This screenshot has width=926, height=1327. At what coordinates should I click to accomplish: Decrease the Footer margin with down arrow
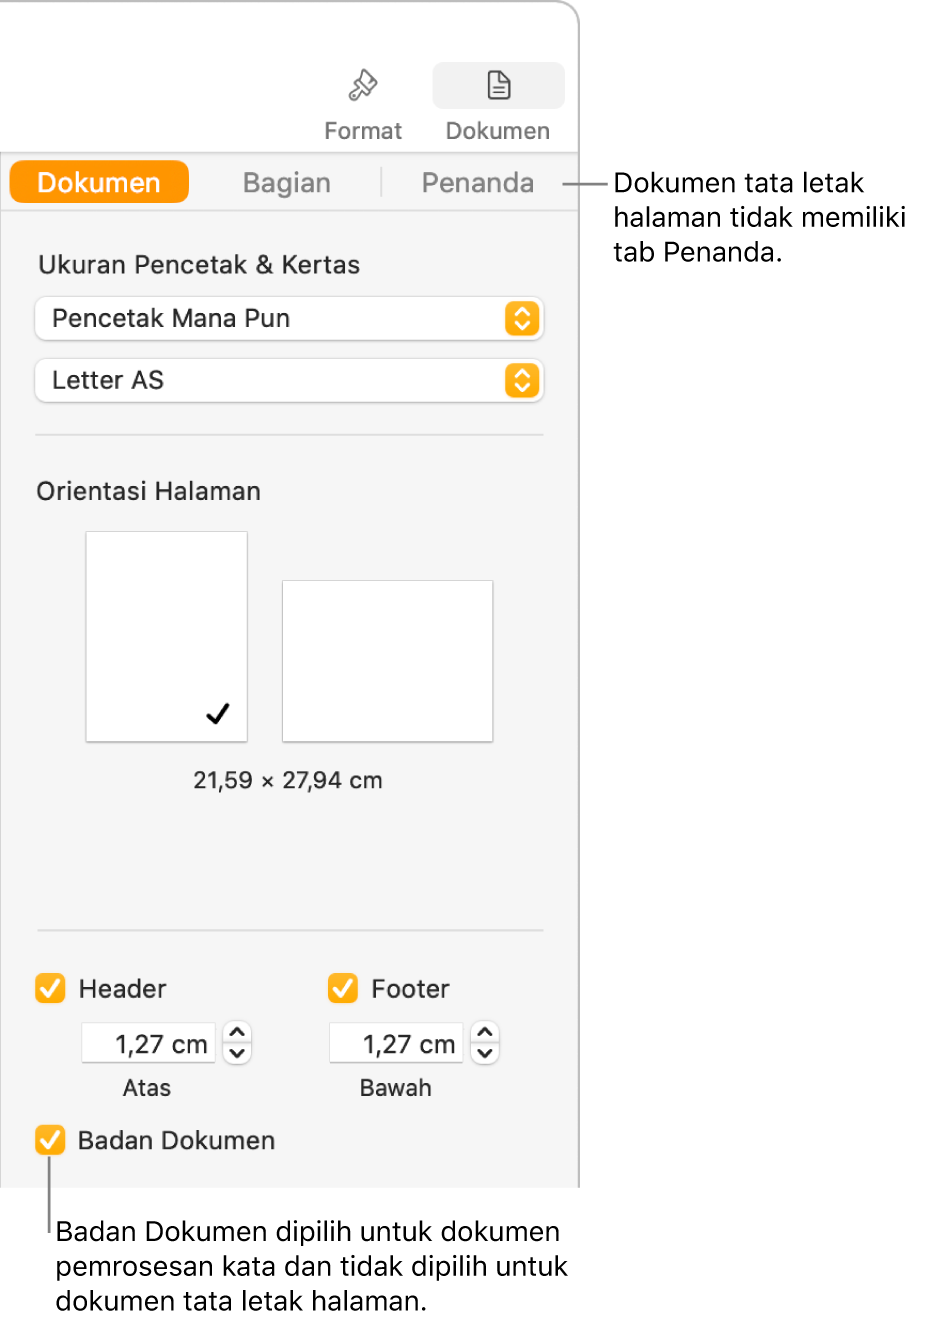(x=485, y=1054)
